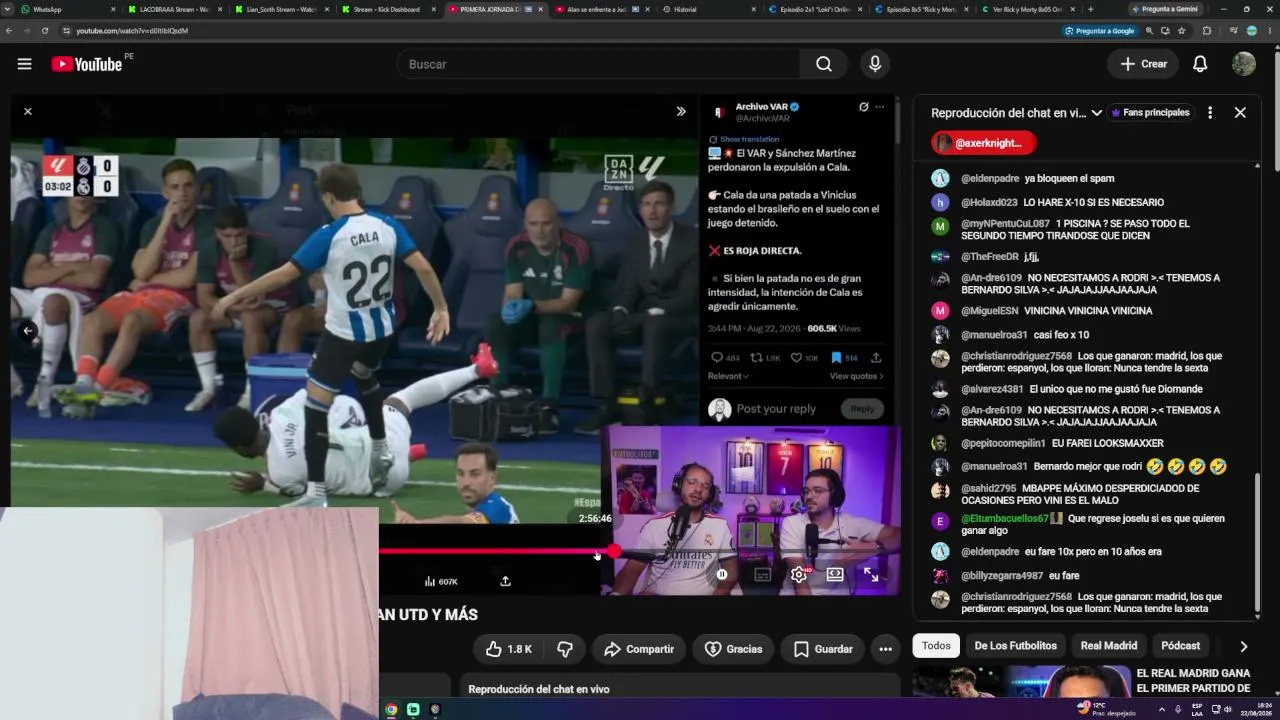Click Preguntar a Google in address bar
The width and height of the screenshot is (1280, 720).
coord(1099,31)
